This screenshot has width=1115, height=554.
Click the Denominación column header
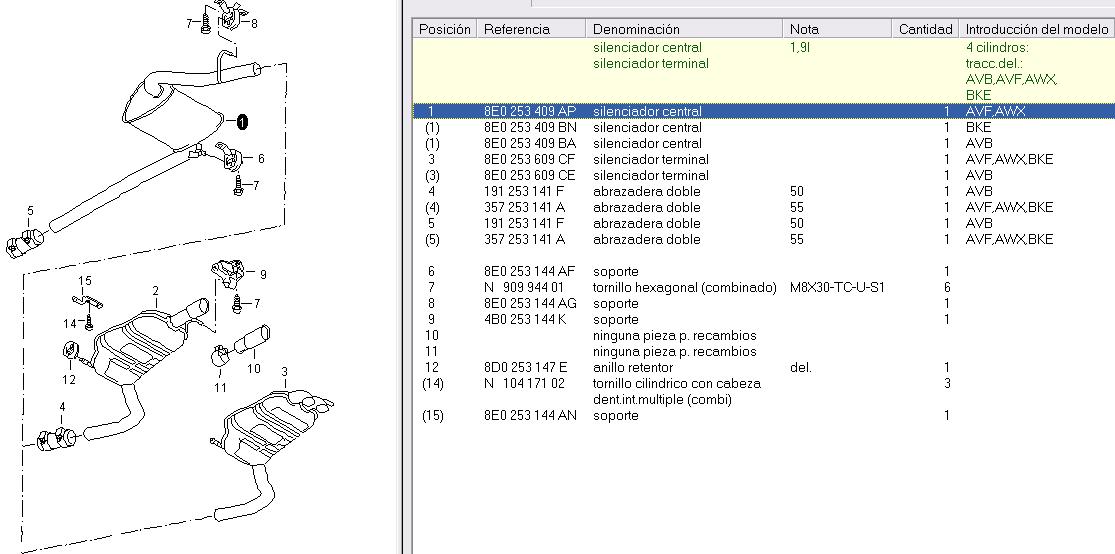coord(636,29)
